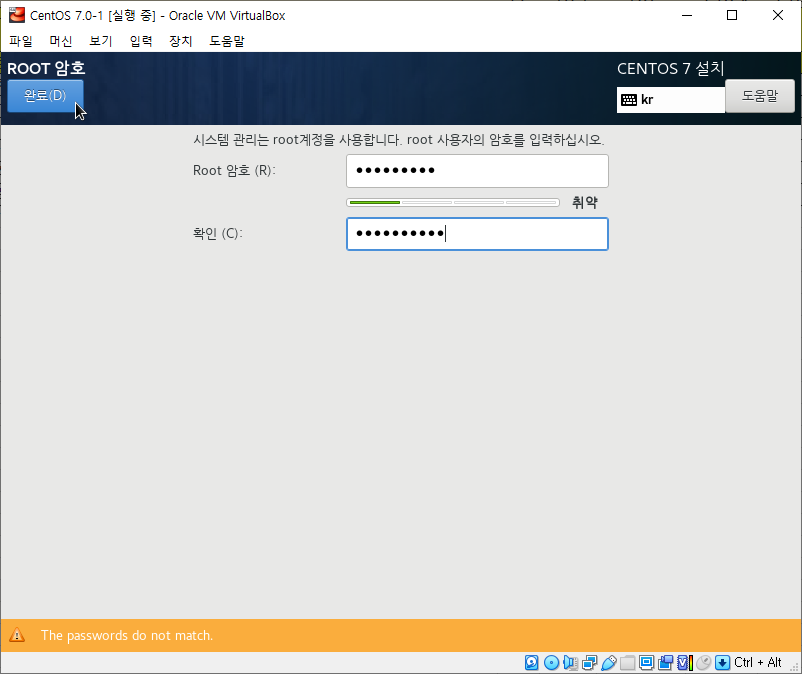Click the hard disk activity indicator
802x674 pixels.
(x=531, y=662)
